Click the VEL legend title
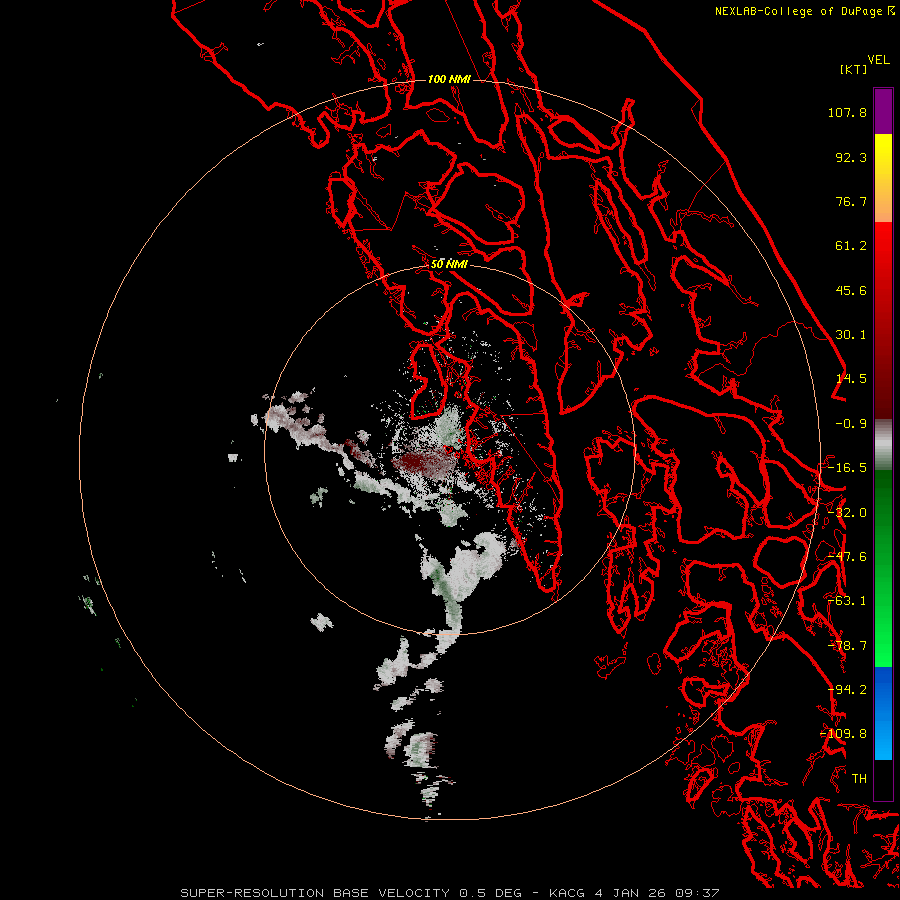Screen dimensions: 900x900 click(x=878, y=60)
